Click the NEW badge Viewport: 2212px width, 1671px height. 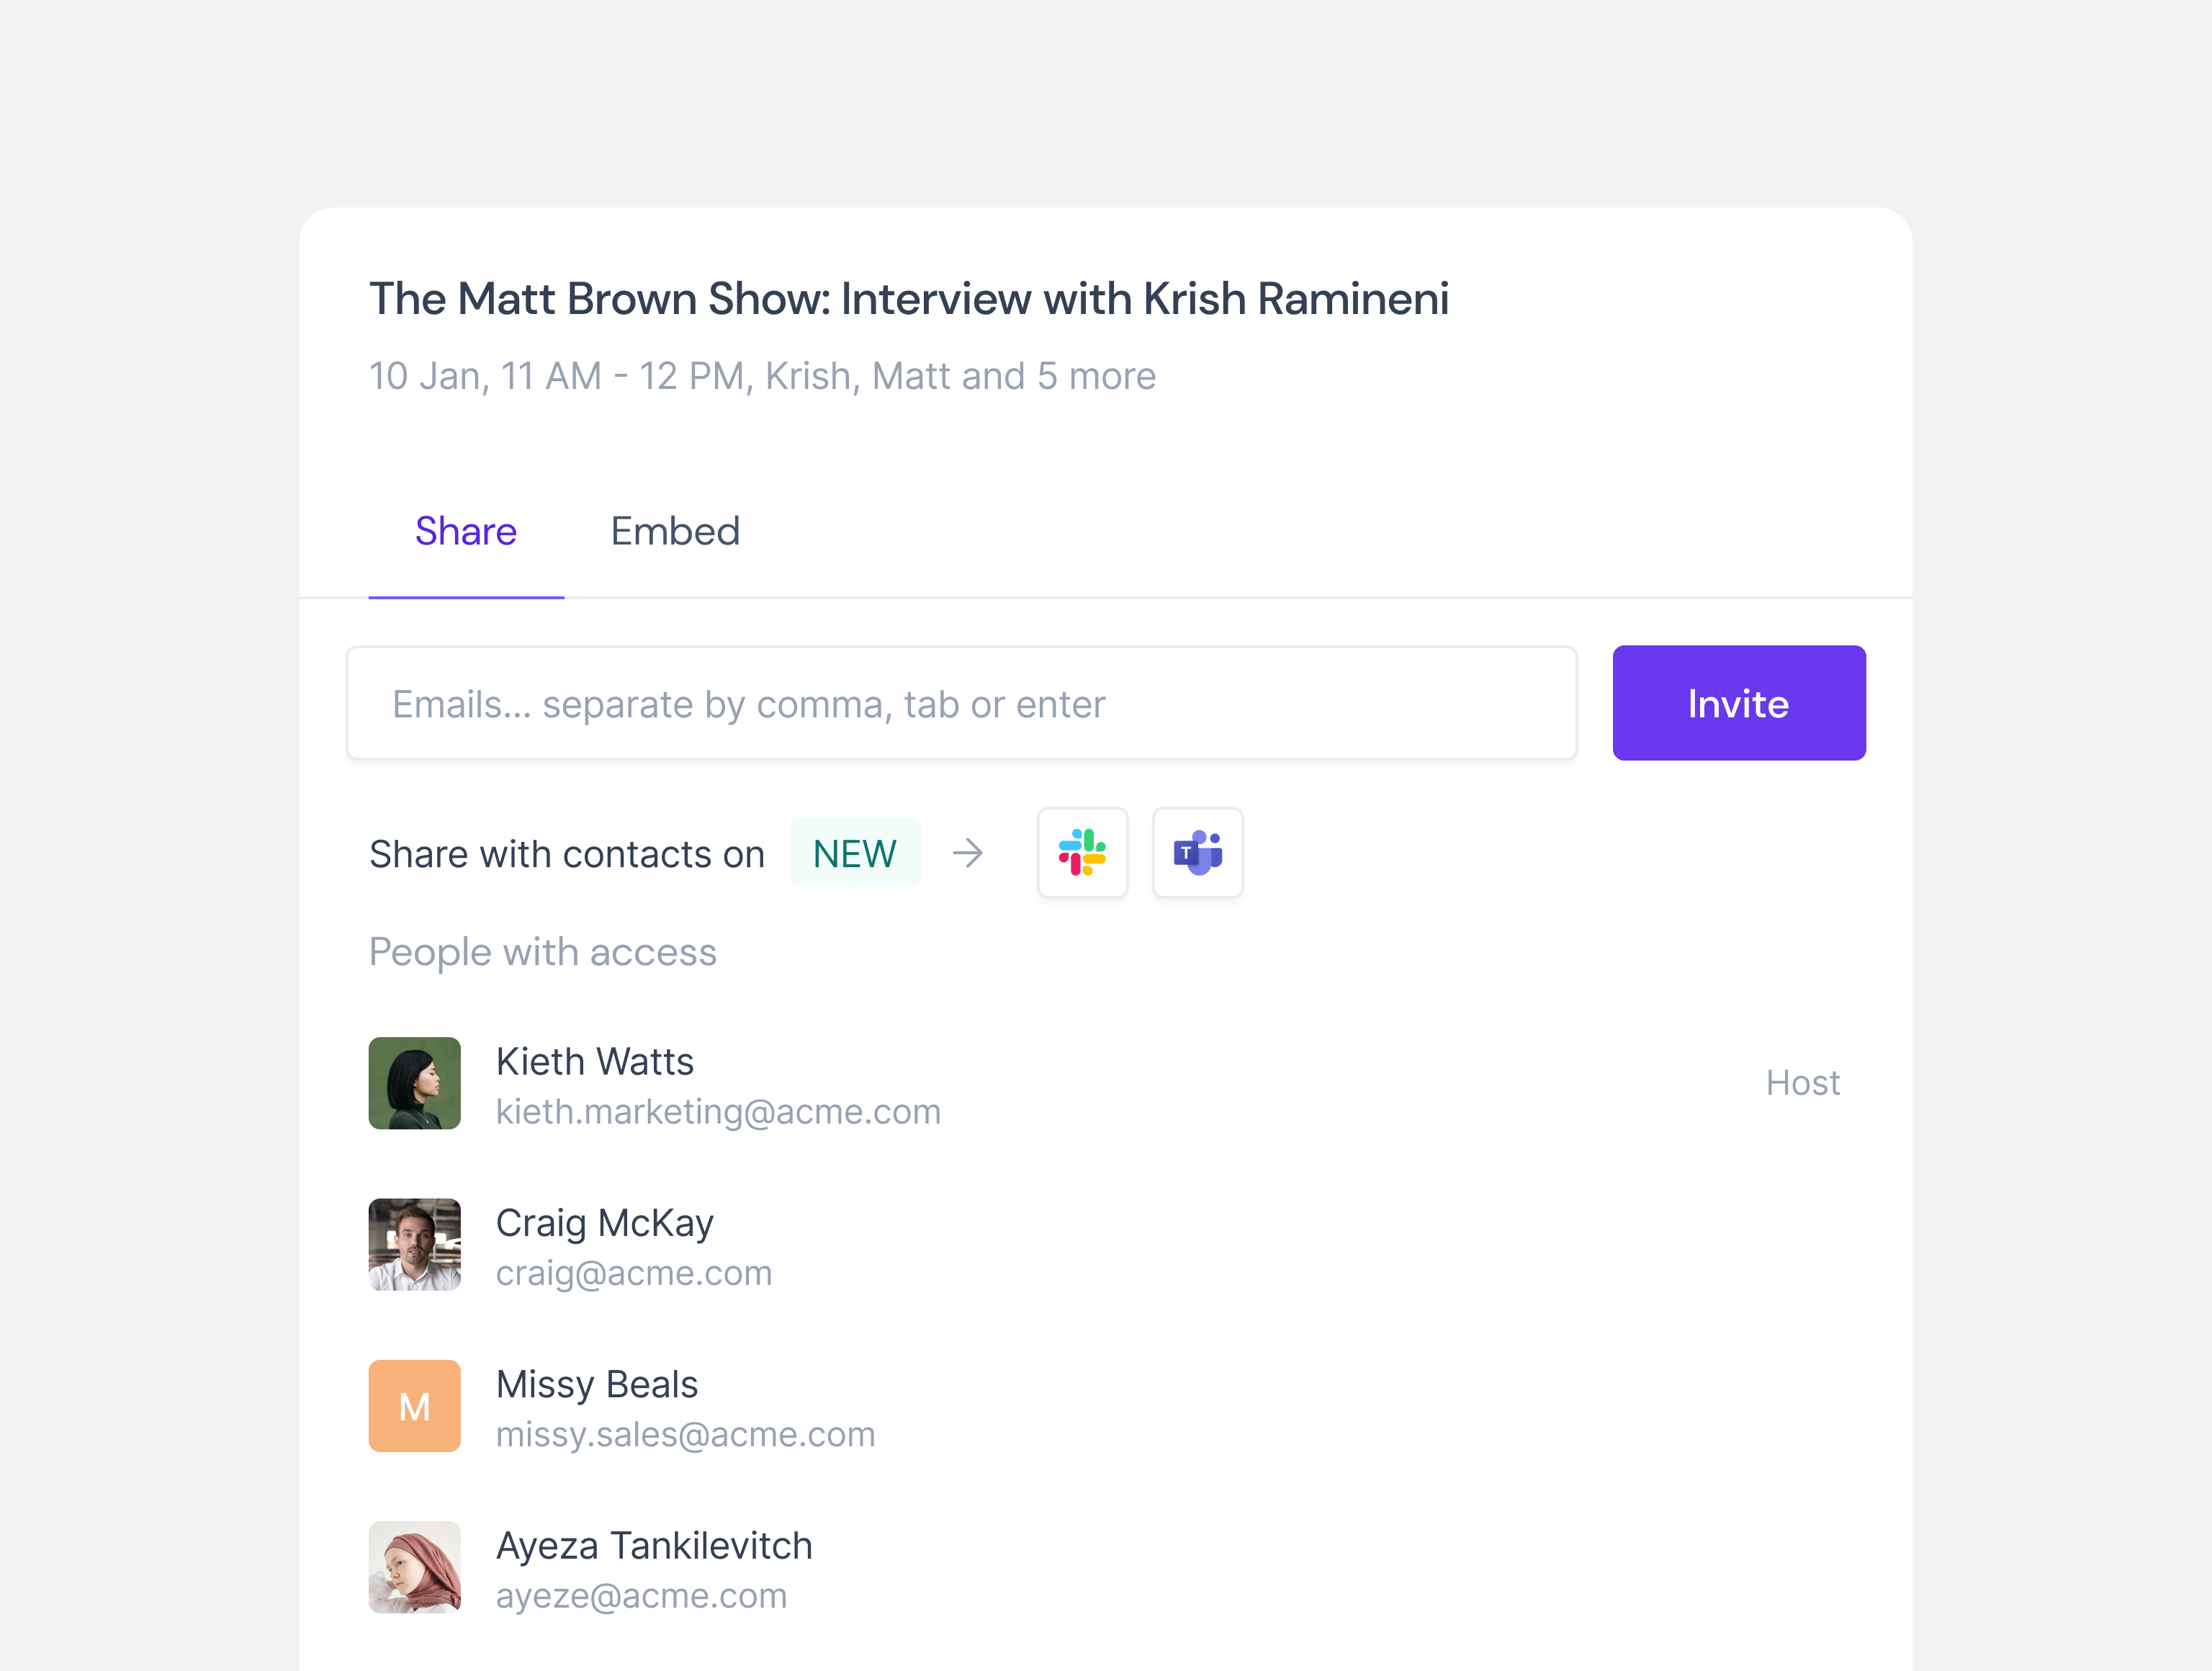coord(854,853)
